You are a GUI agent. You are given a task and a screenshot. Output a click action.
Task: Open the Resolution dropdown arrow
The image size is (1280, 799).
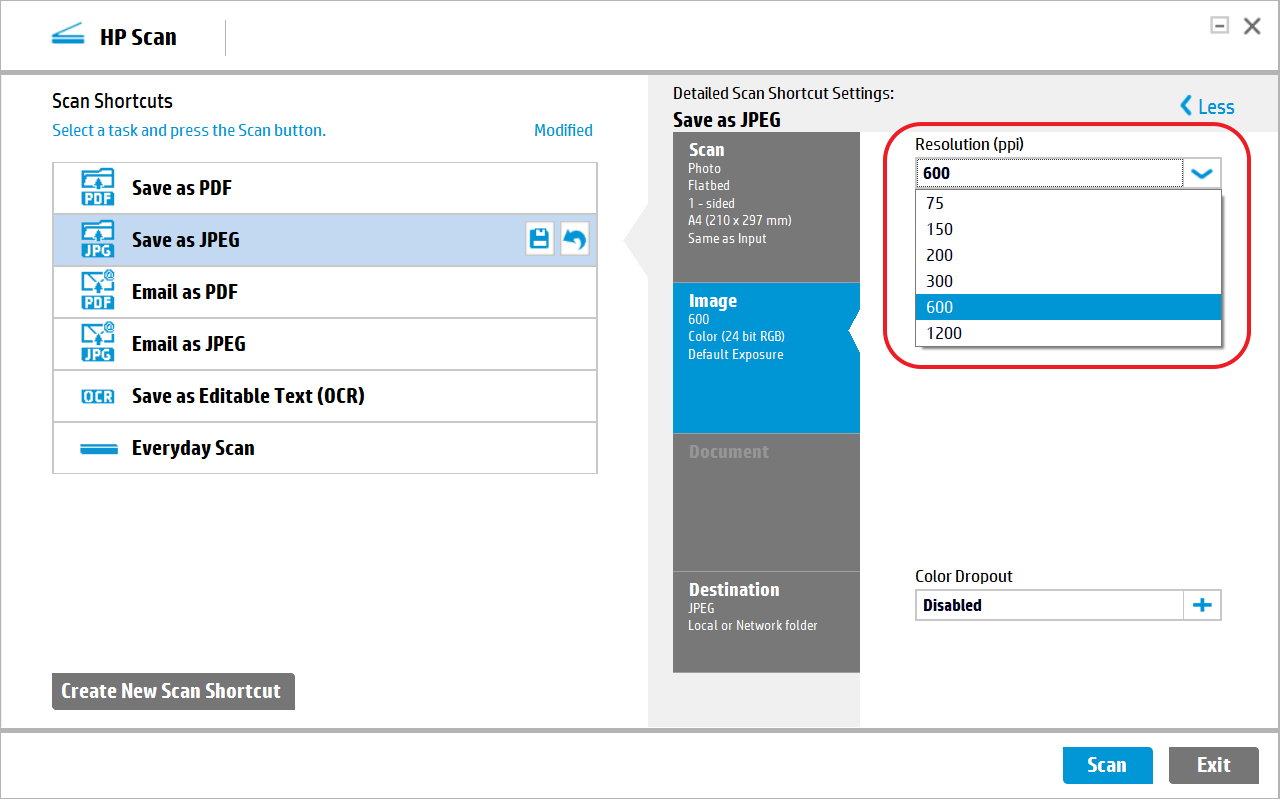coord(1201,172)
